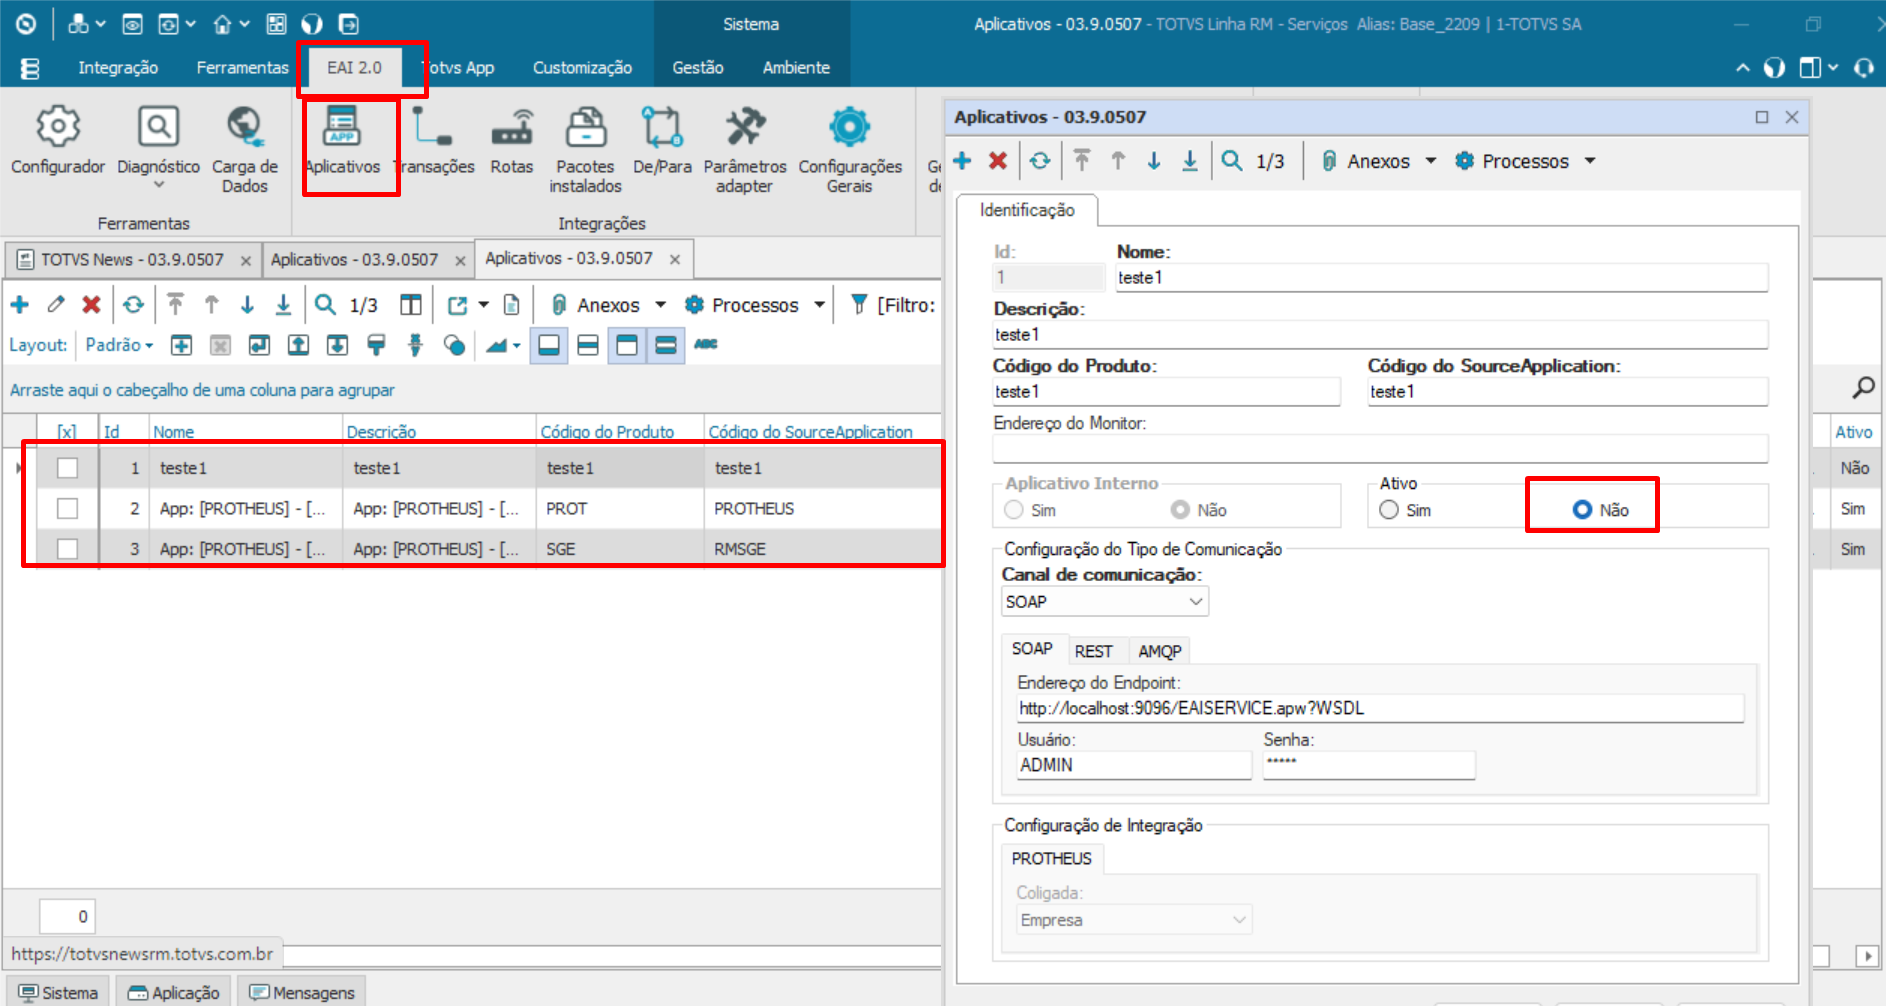Open Carga de Dados in the ribbon
Viewport: 1886px width, 1006px height.
244,150
